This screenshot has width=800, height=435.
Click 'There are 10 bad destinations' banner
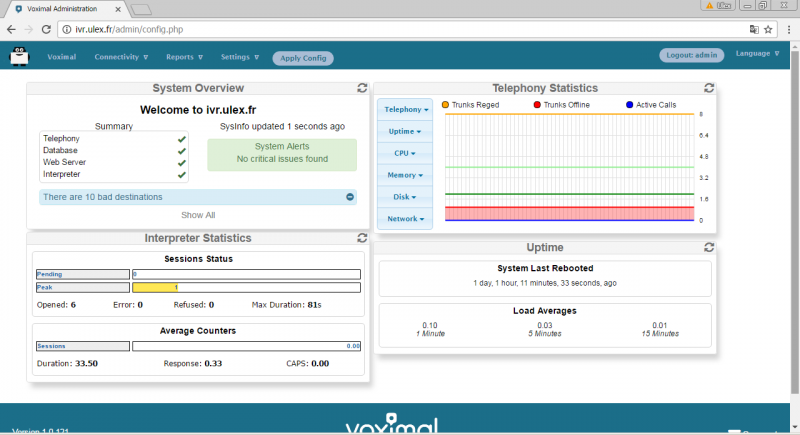click(x=198, y=197)
